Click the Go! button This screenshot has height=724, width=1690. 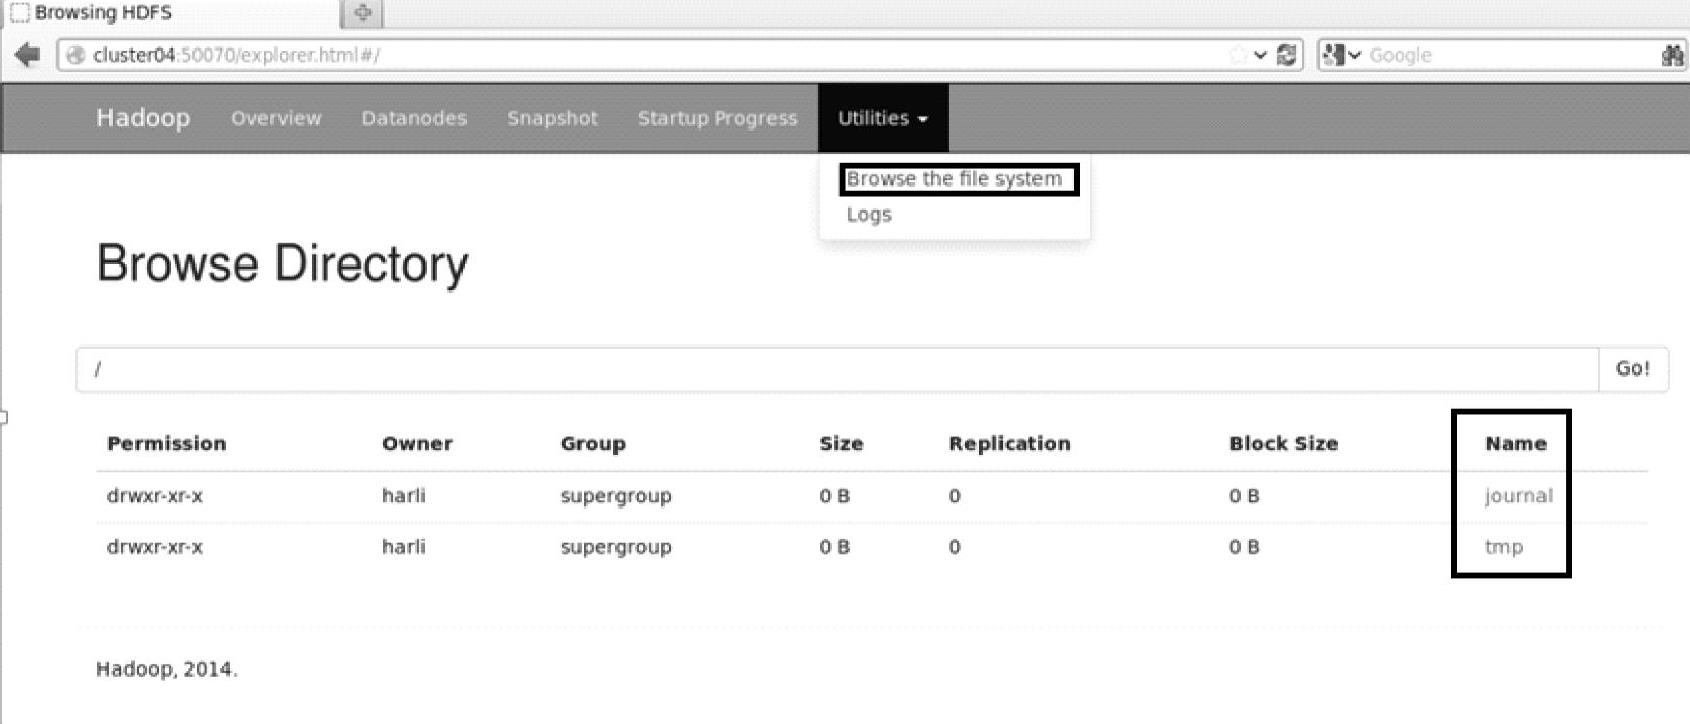point(1633,369)
